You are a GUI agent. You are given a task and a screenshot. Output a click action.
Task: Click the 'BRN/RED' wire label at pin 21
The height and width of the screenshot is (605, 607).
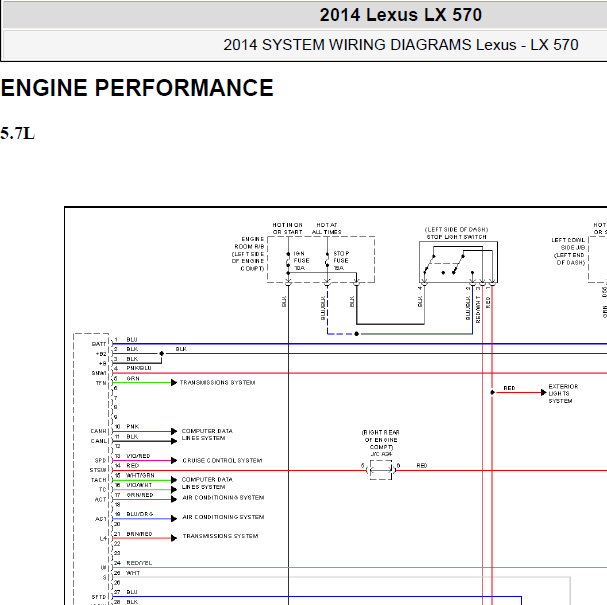click(139, 534)
